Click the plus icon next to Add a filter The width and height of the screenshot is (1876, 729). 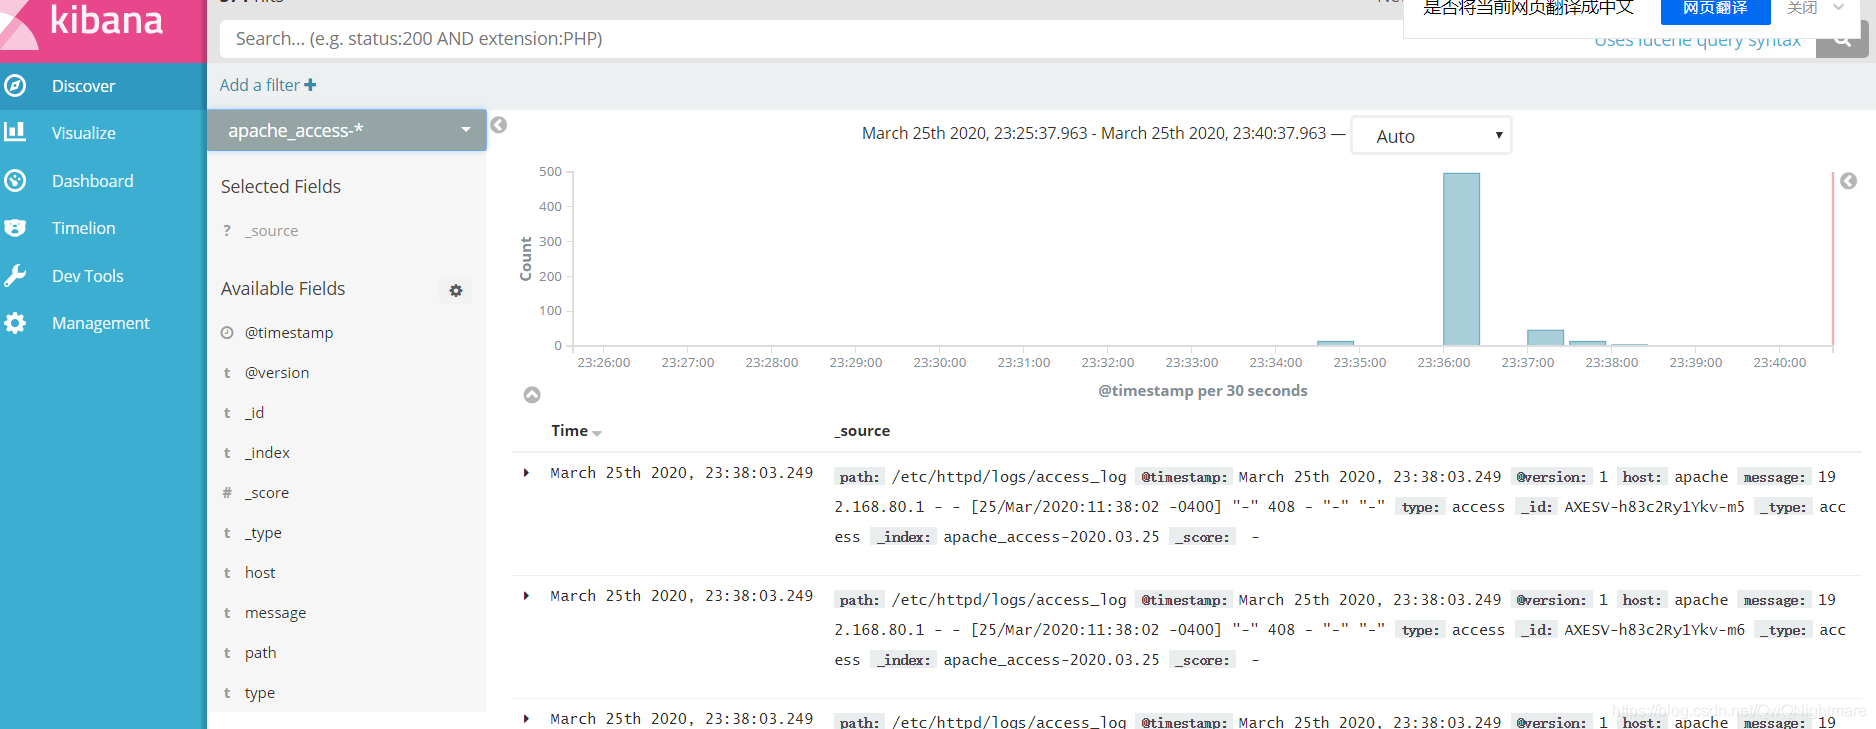[x=310, y=85]
